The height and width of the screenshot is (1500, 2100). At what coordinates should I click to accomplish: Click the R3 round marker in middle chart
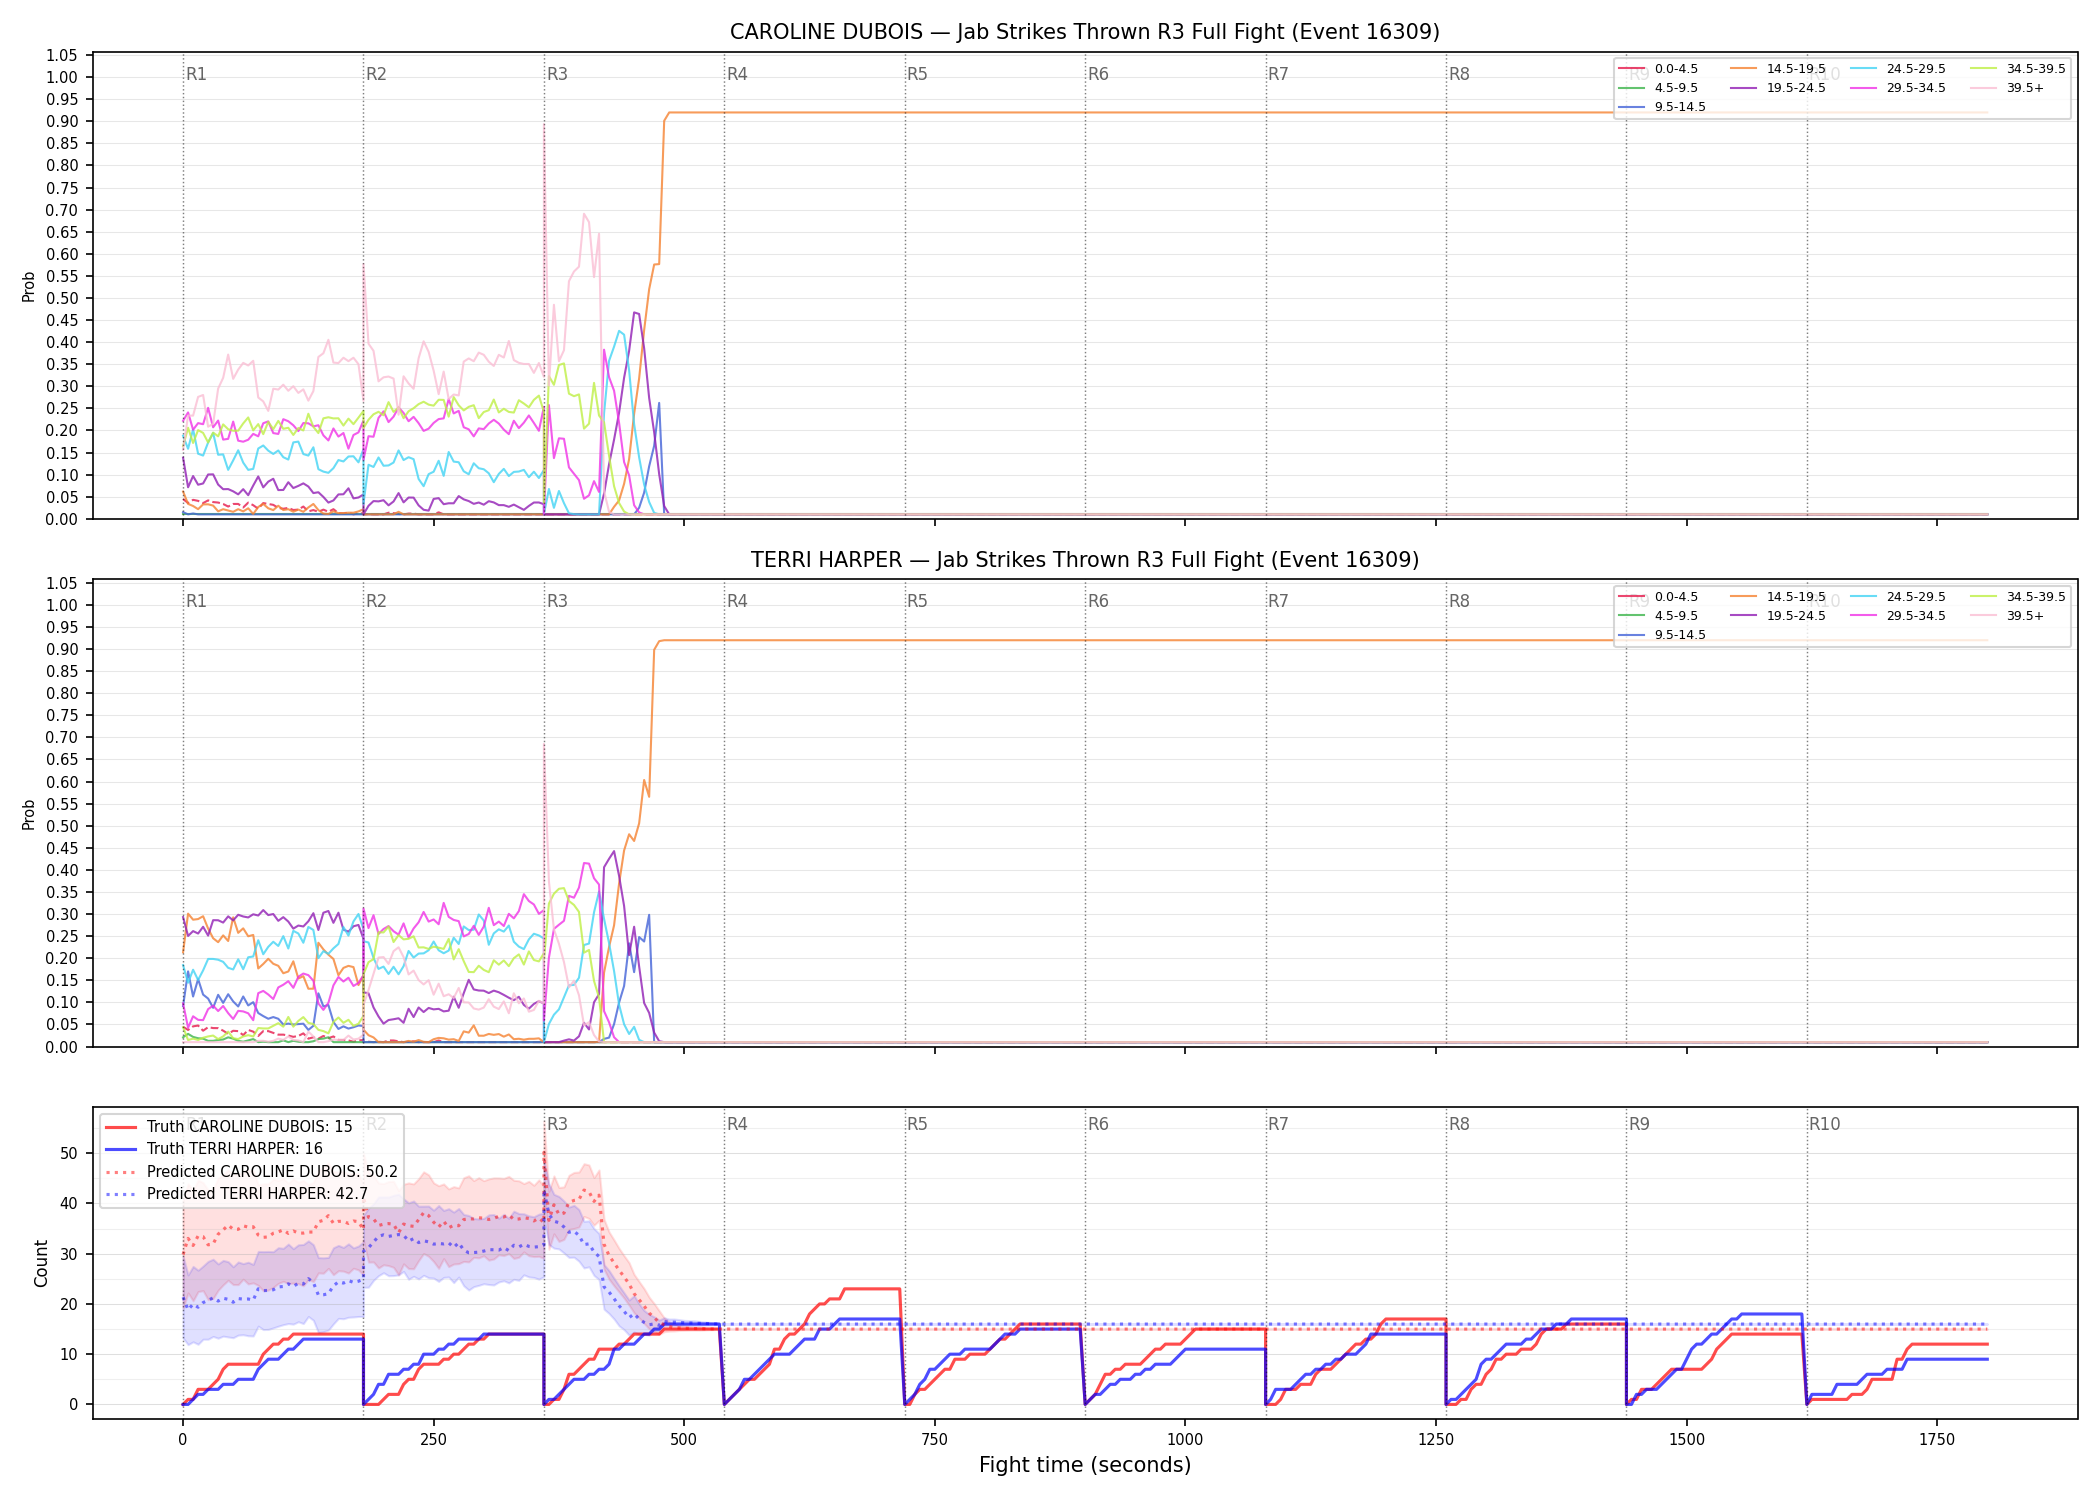coord(557,601)
